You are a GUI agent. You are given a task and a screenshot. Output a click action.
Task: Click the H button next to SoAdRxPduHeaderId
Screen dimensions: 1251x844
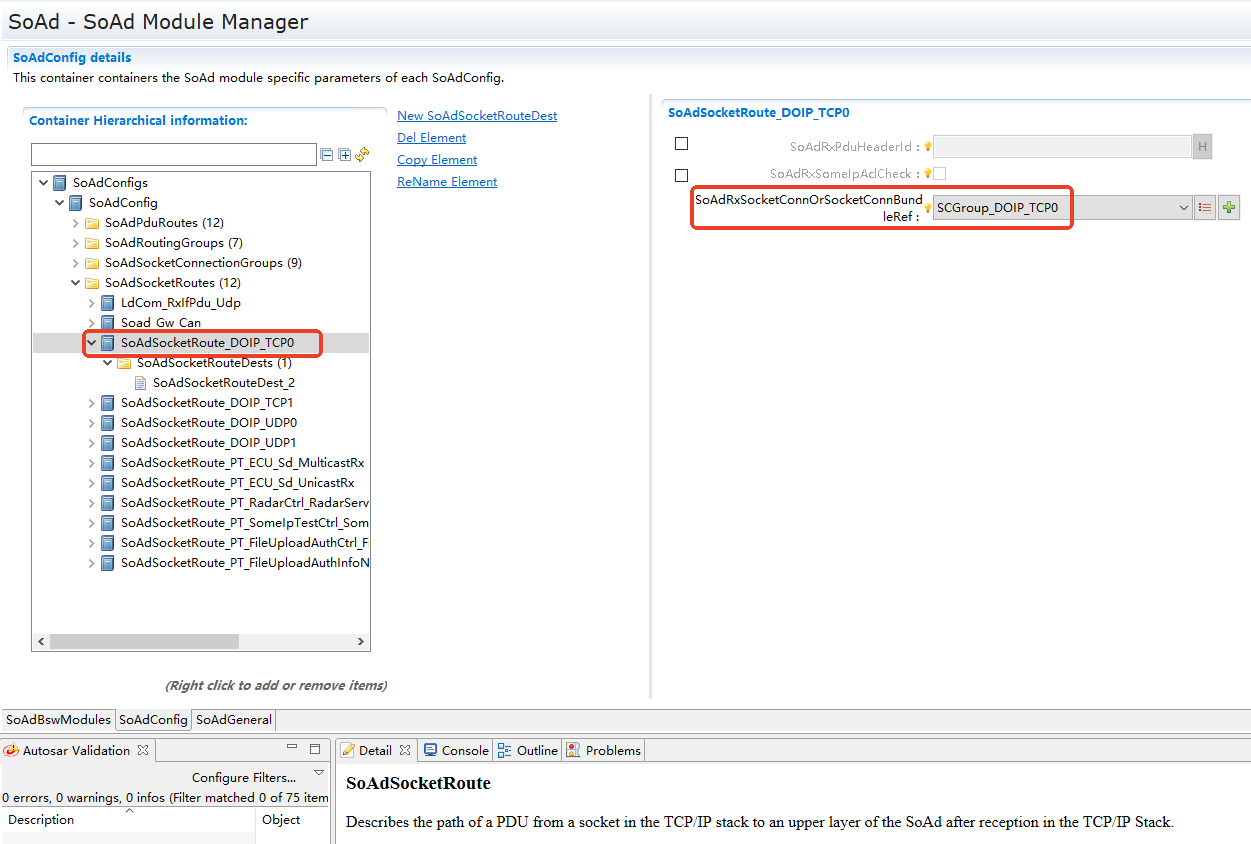click(1202, 147)
